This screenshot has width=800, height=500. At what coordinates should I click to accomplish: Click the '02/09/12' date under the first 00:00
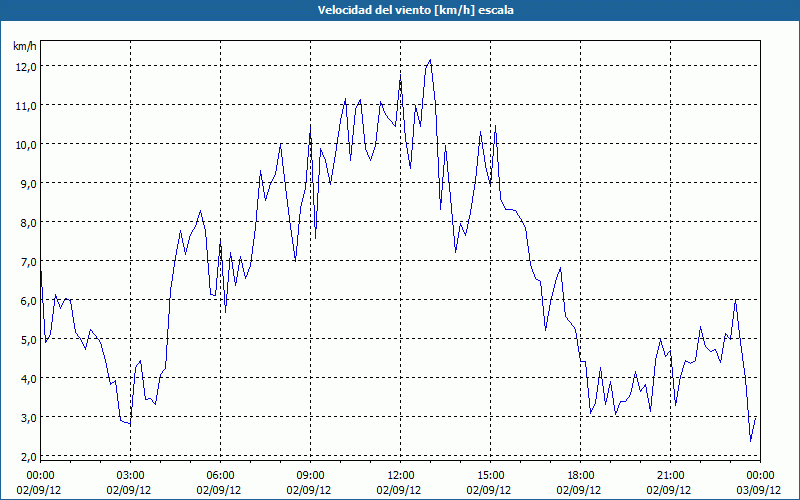40,490
